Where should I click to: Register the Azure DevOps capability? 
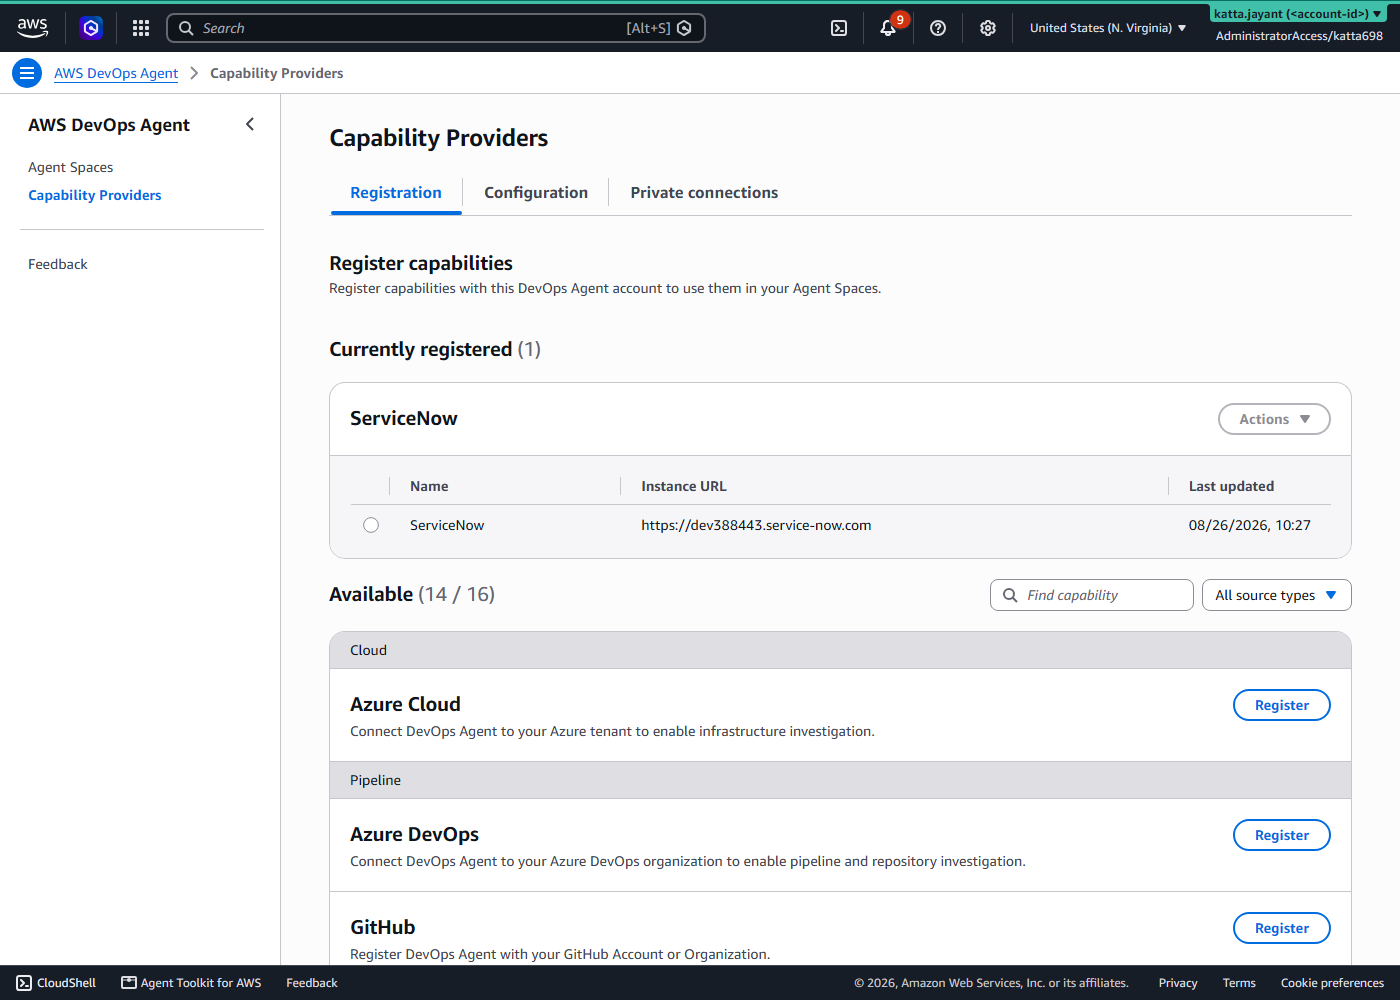pyautogui.click(x=1282, y=835)
